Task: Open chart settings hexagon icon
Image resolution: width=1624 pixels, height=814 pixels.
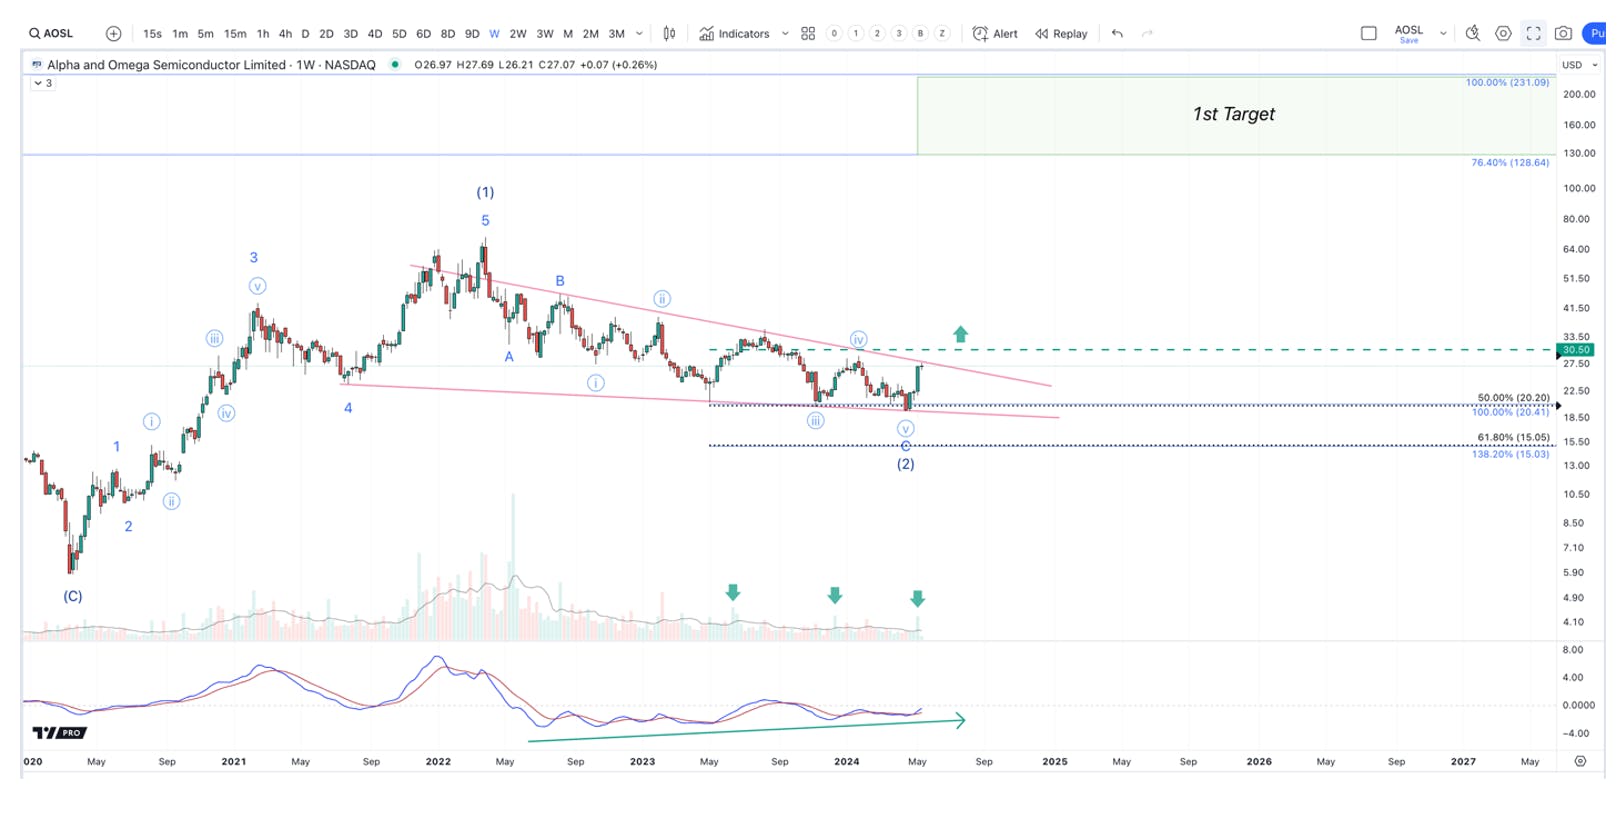Action: tap(1503, 33)
